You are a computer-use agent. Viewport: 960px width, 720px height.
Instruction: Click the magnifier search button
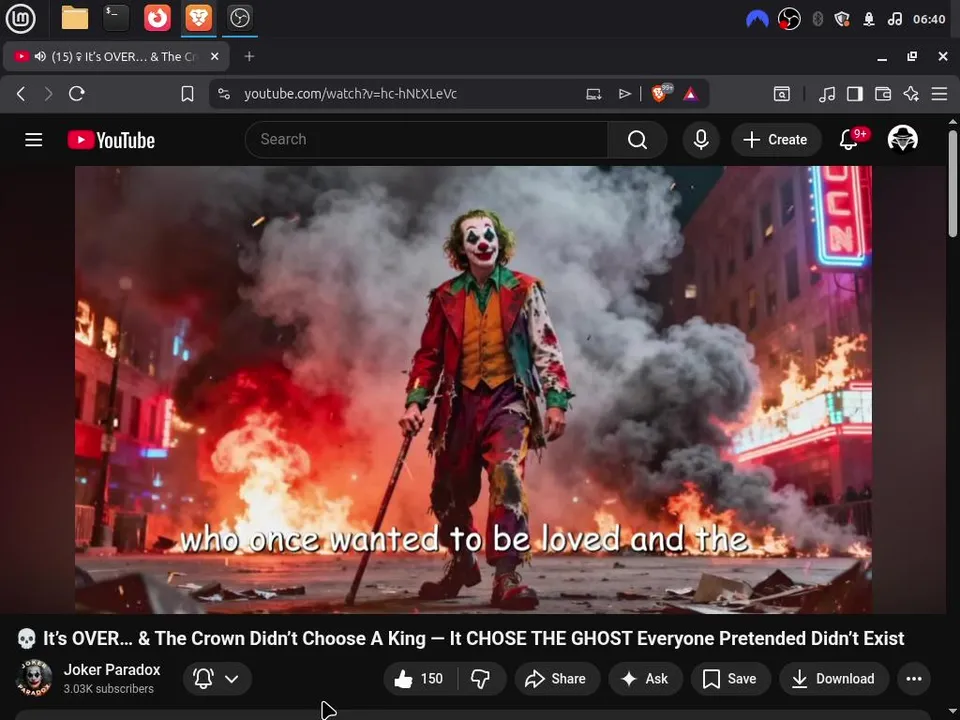click(637, 140)
